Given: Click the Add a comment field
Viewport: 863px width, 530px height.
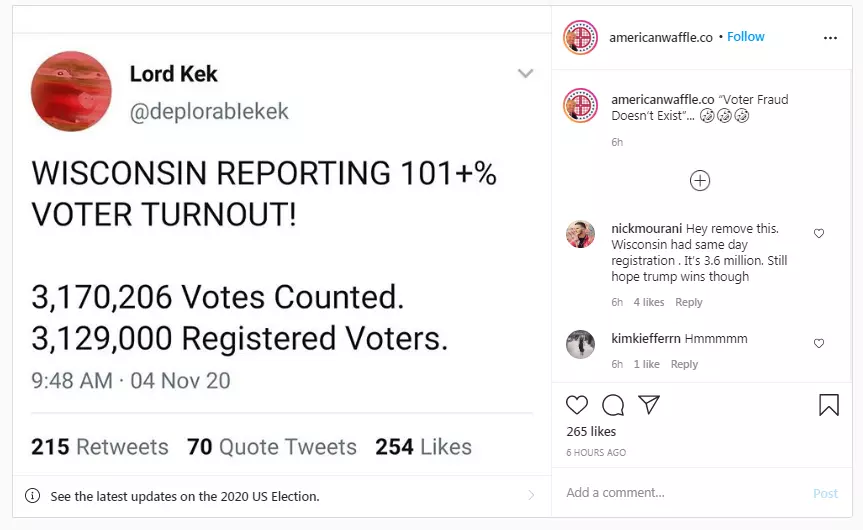Looking at the screenshot, I should click(x=682, y=493).
